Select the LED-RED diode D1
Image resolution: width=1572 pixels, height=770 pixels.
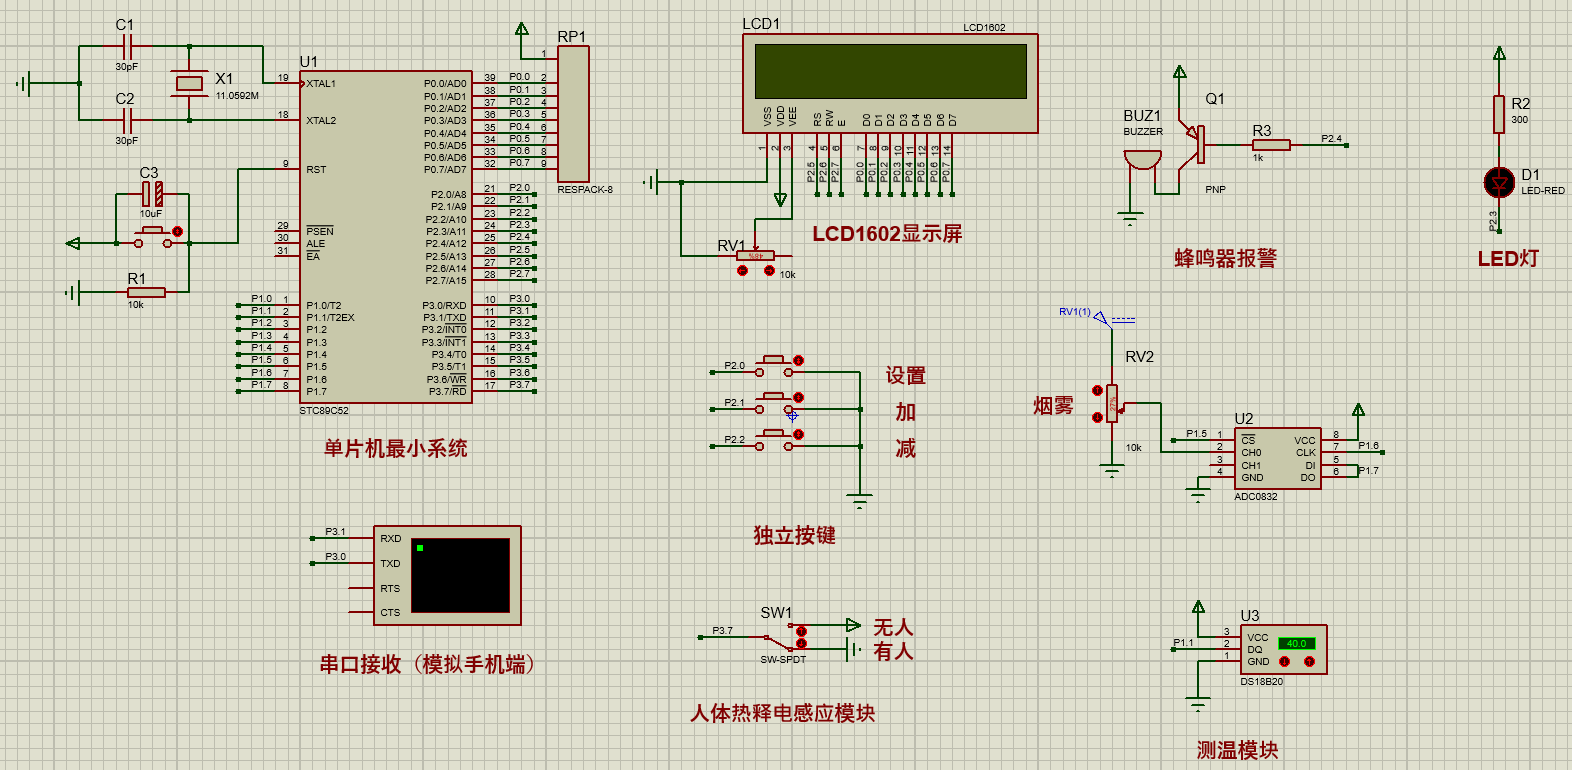click(1498, 182)
